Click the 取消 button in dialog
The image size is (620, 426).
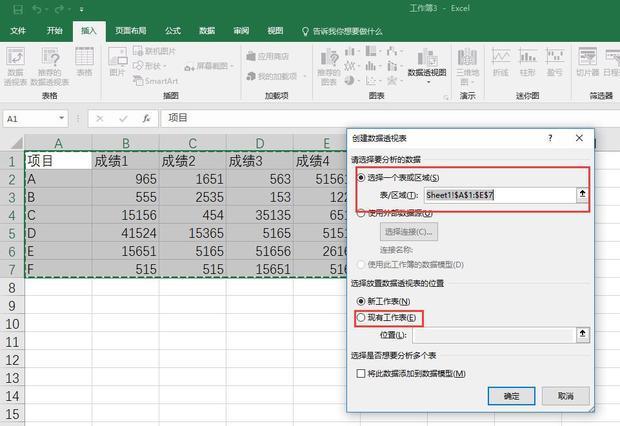pyautogui.click(x=565, y=396)
